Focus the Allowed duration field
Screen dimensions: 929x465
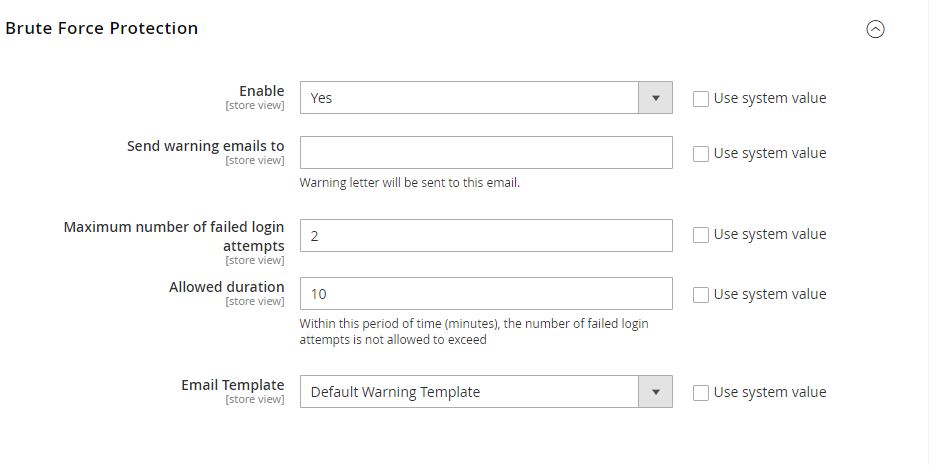(486, 294)
